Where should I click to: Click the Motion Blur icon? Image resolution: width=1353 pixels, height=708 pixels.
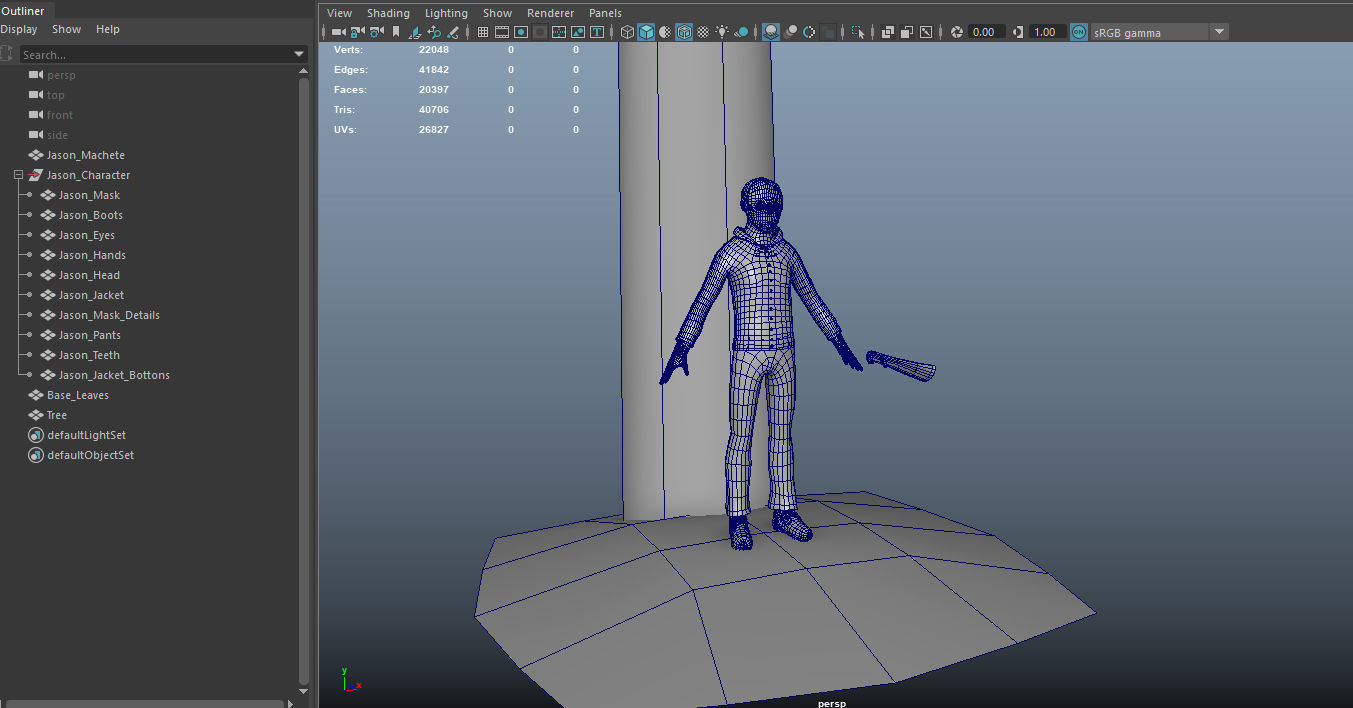point(791,32)
